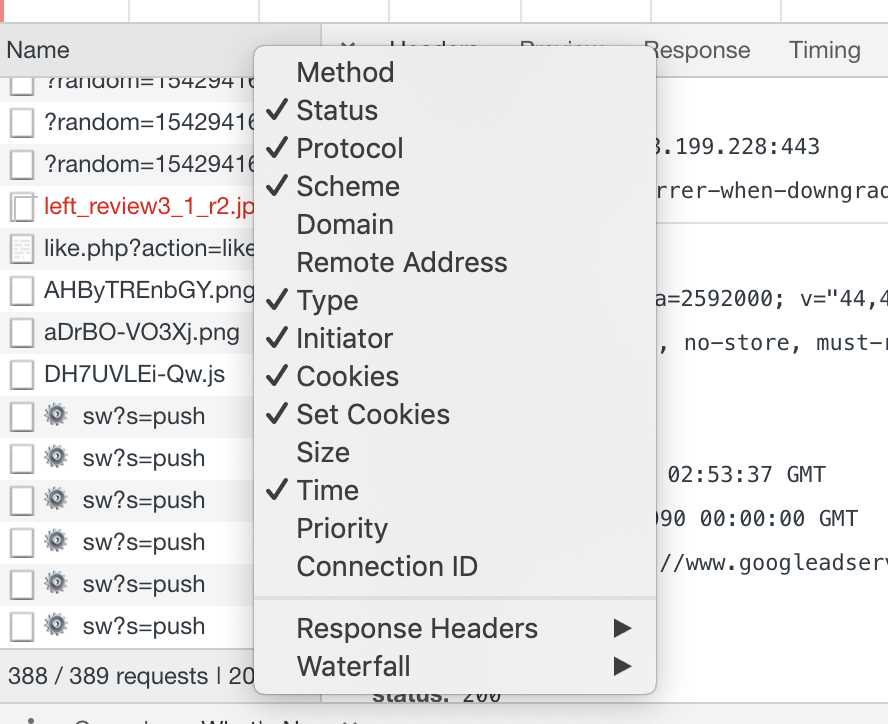
Task: Click the file icon next to aDrBO-VO3Xj.png
Action: pos(22,333)
